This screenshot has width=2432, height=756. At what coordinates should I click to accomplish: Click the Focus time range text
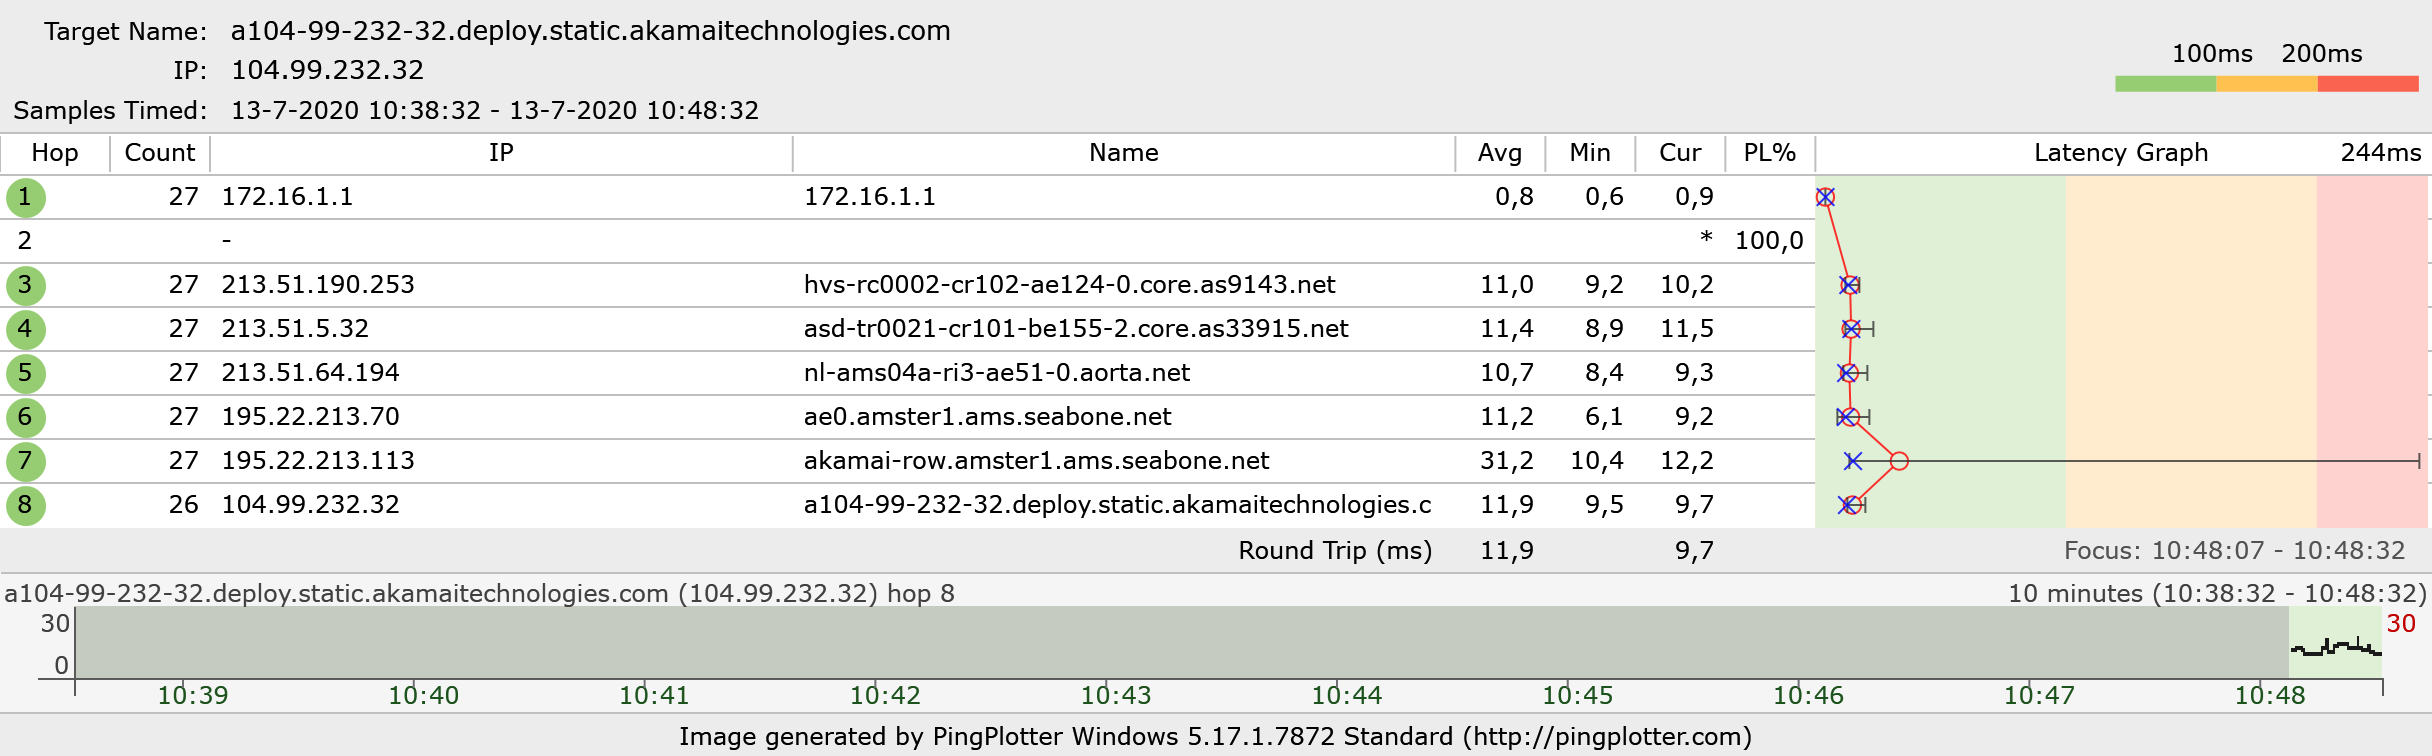click(x=2234, y=551)
